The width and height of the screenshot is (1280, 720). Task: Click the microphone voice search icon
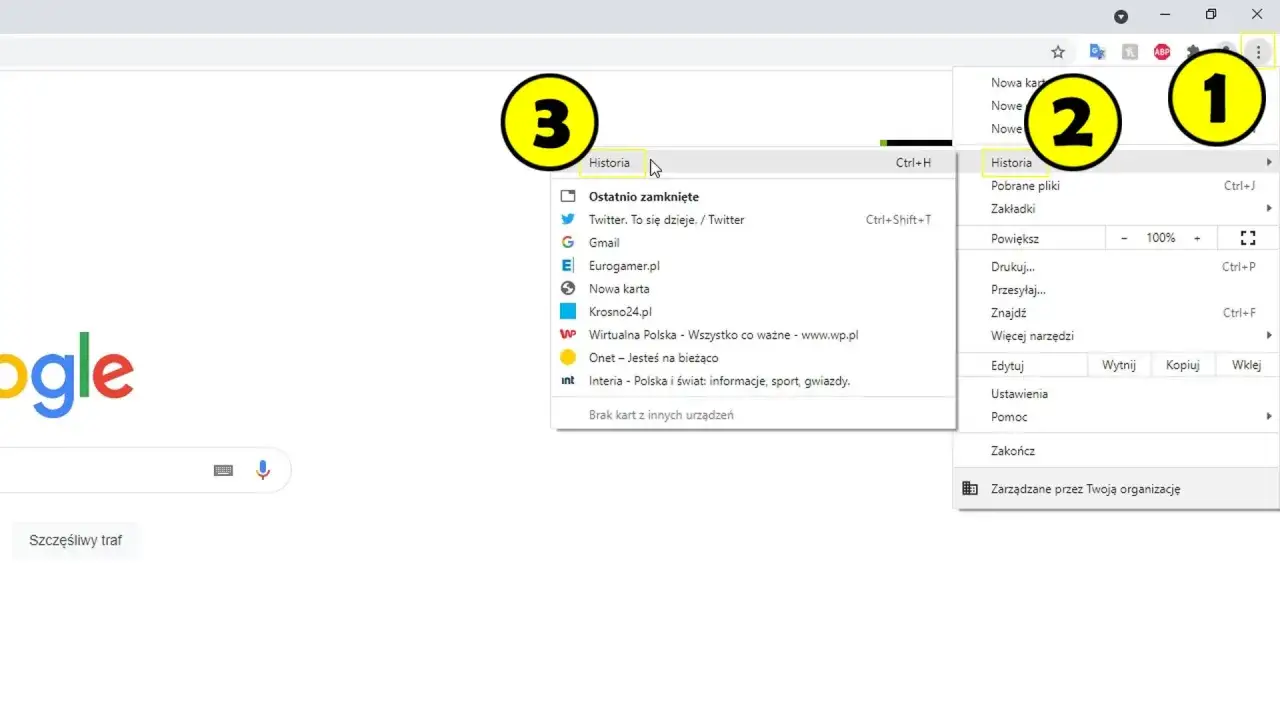(263, 470)
